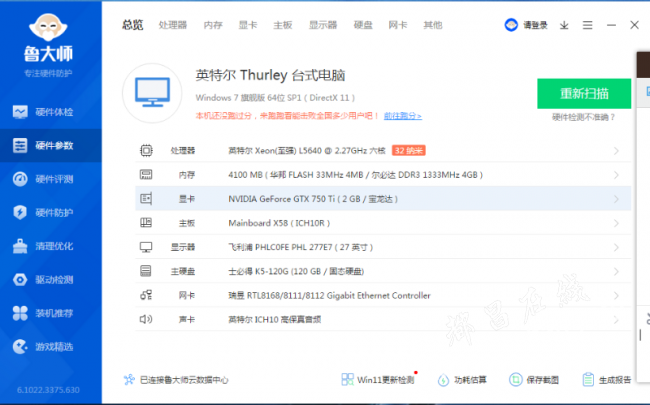
Task: Expand the 主硬盘 row chevron
Action: 616,272
